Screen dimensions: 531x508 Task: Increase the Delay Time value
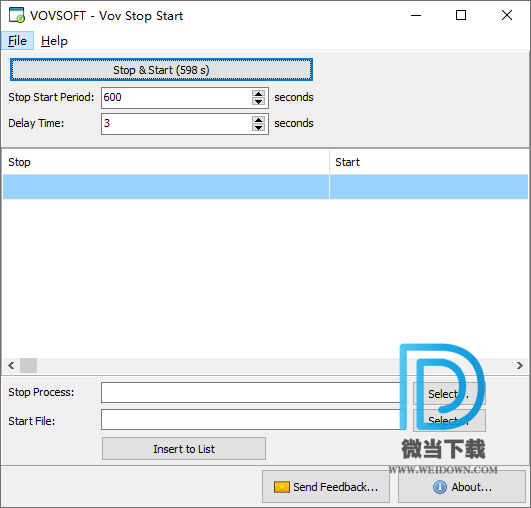[x=259, y=120]
